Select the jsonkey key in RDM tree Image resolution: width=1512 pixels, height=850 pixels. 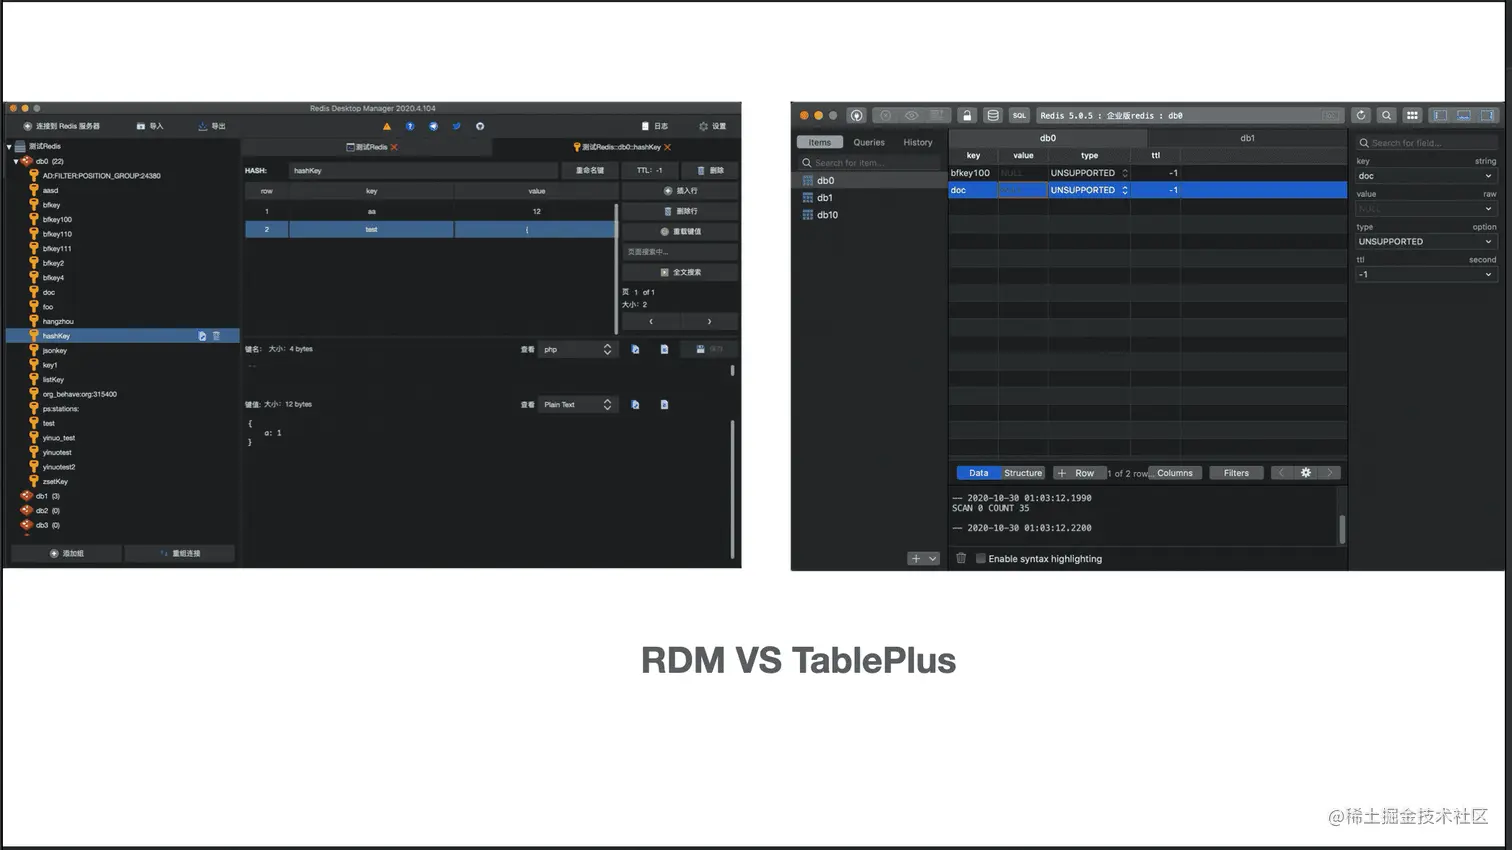[54, 351]
